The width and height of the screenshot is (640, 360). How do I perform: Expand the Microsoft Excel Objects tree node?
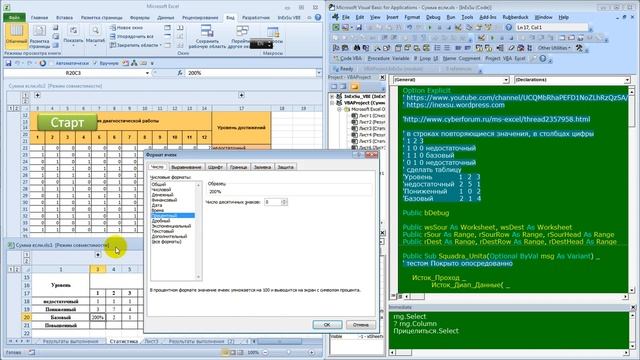339,109
